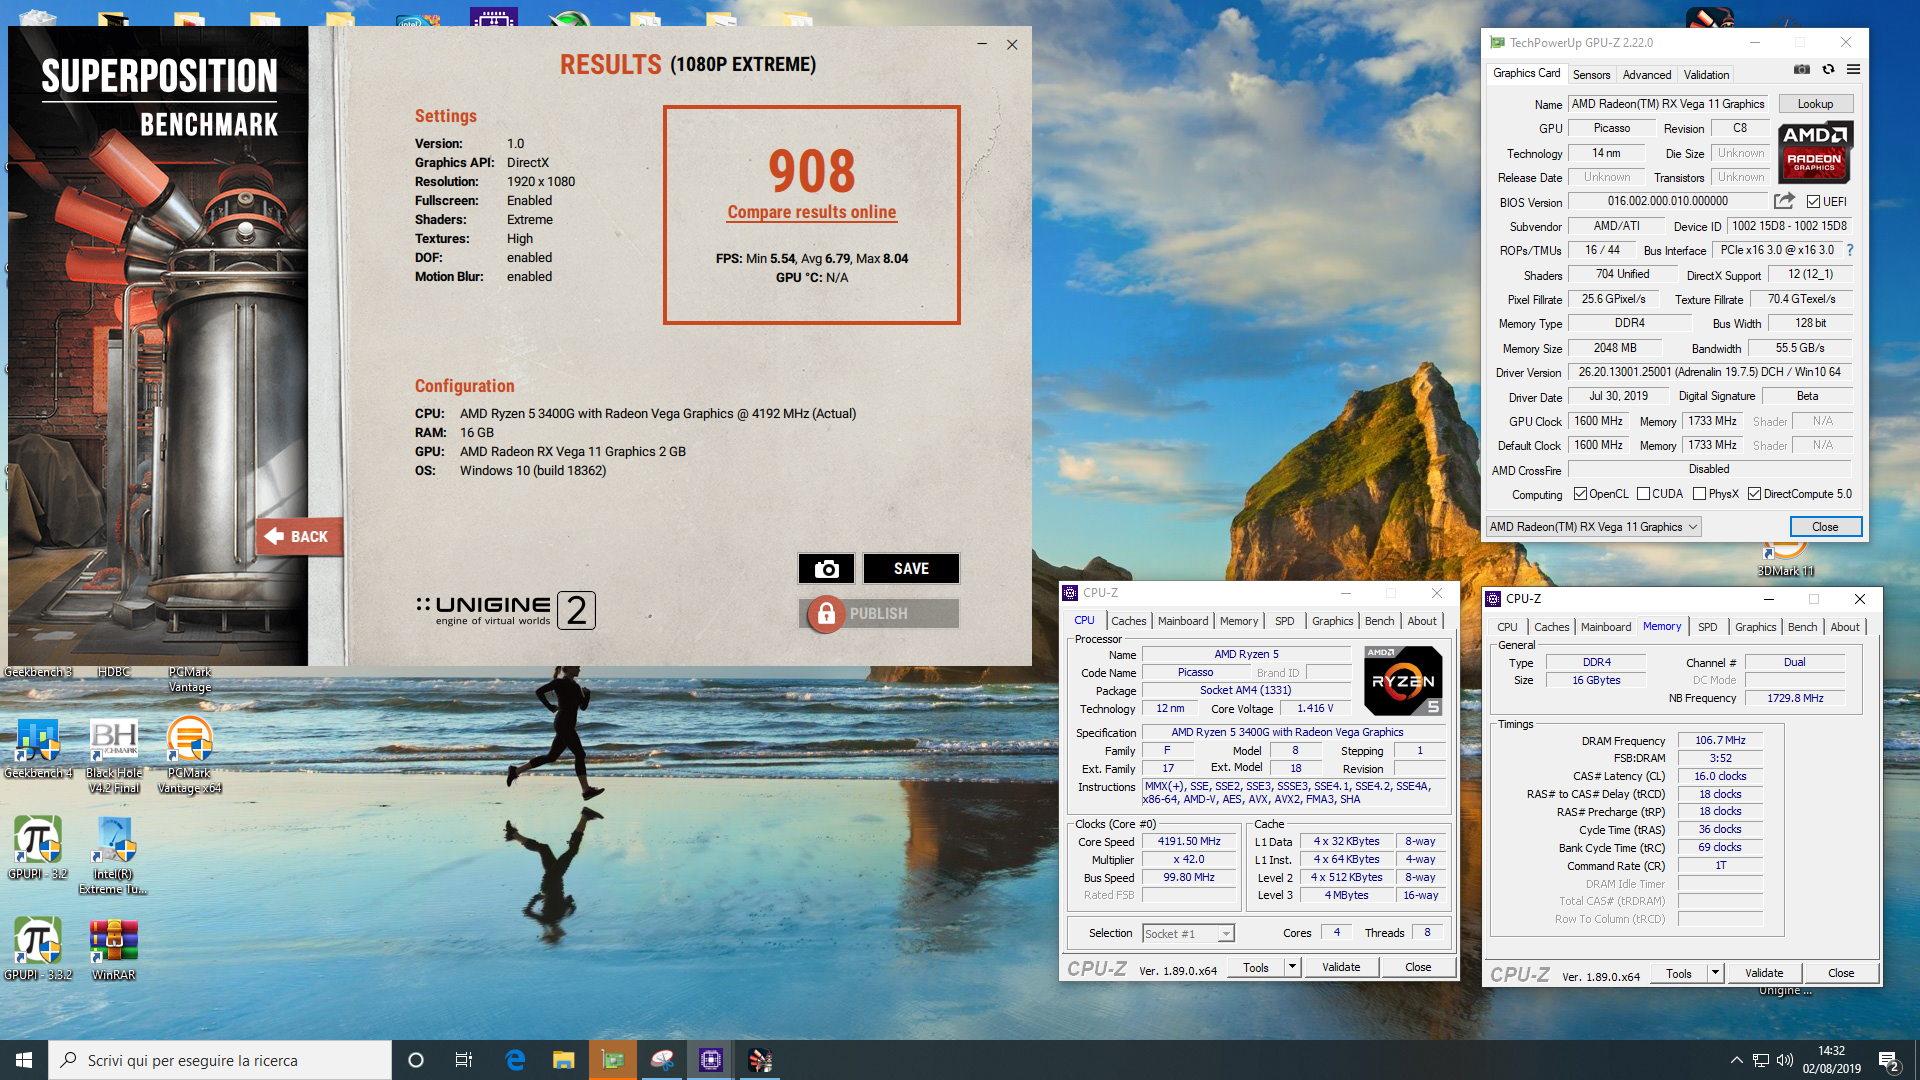The image size is (1920, 1080).
Task: Open GPU-Z hamburger menu icon
Action: click(x=1853, y=70)
